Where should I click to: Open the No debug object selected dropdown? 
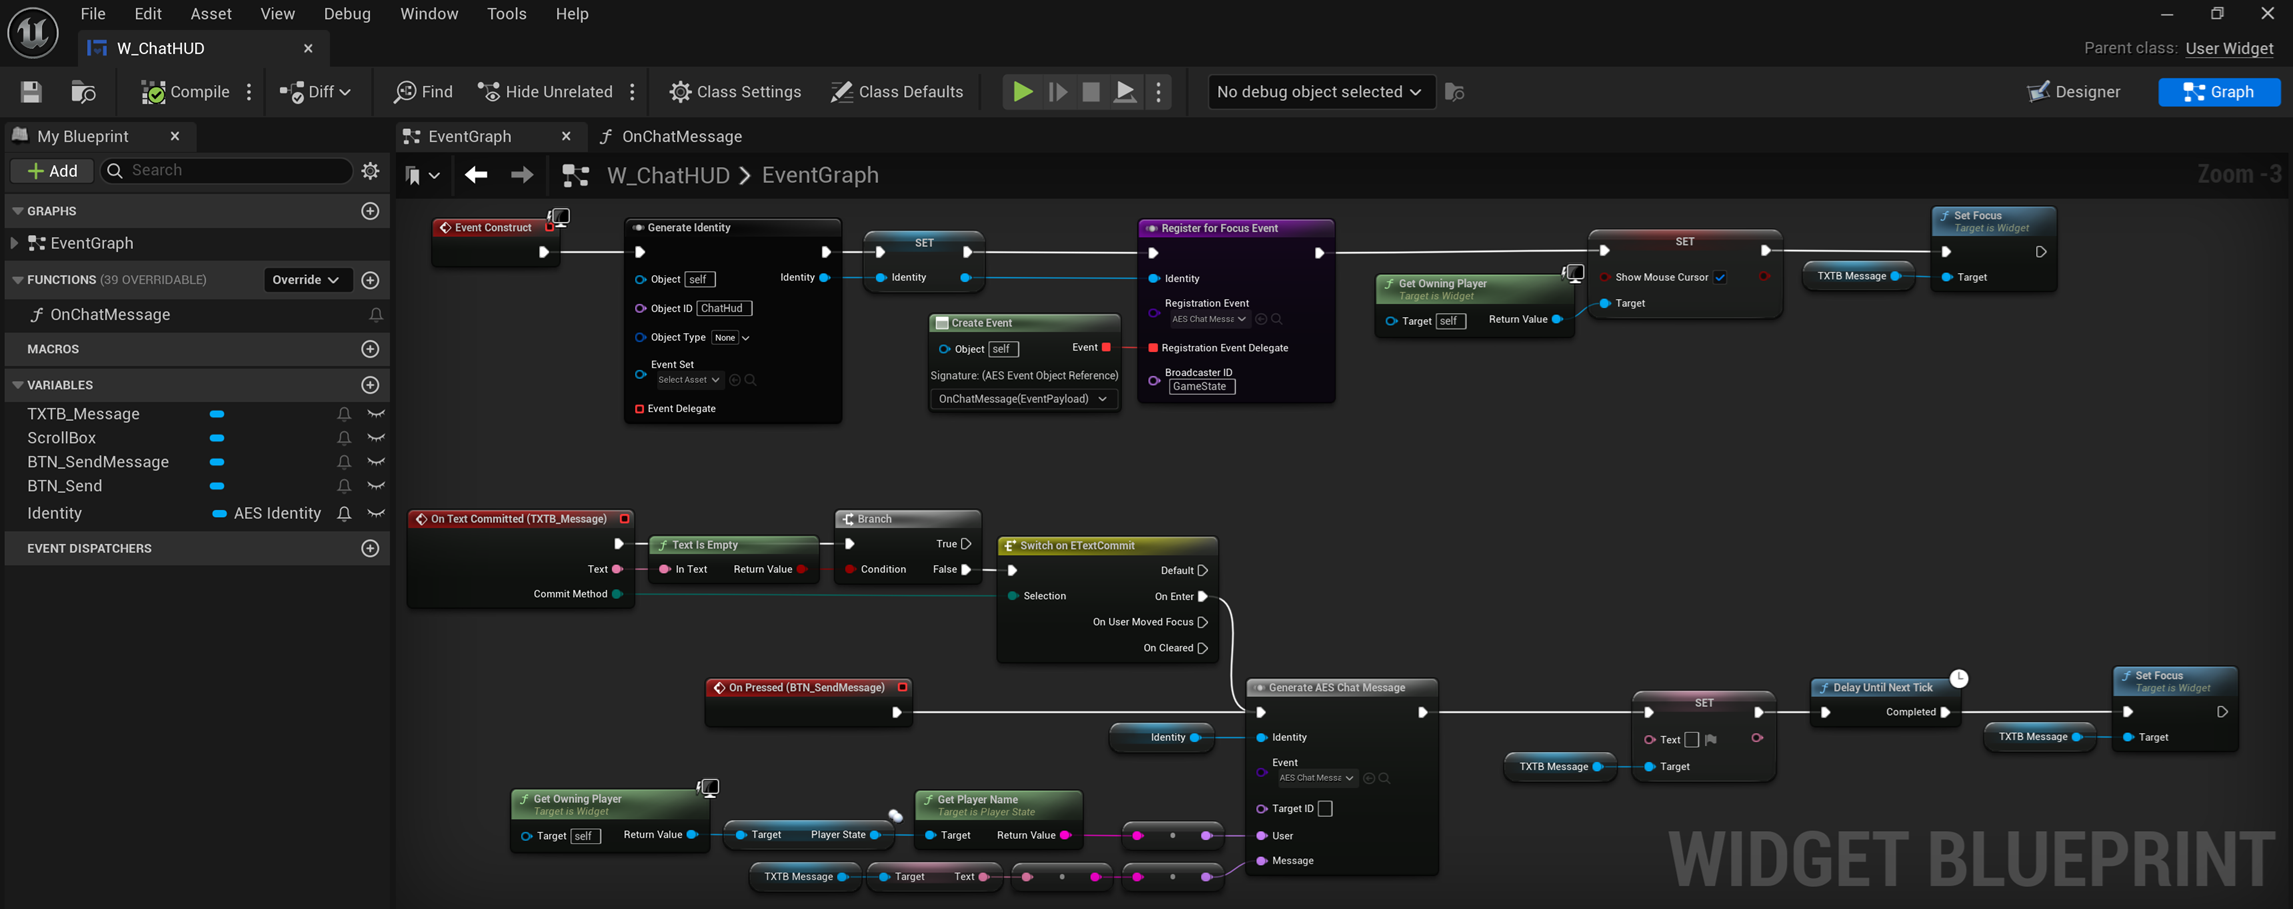point(1320,91)
